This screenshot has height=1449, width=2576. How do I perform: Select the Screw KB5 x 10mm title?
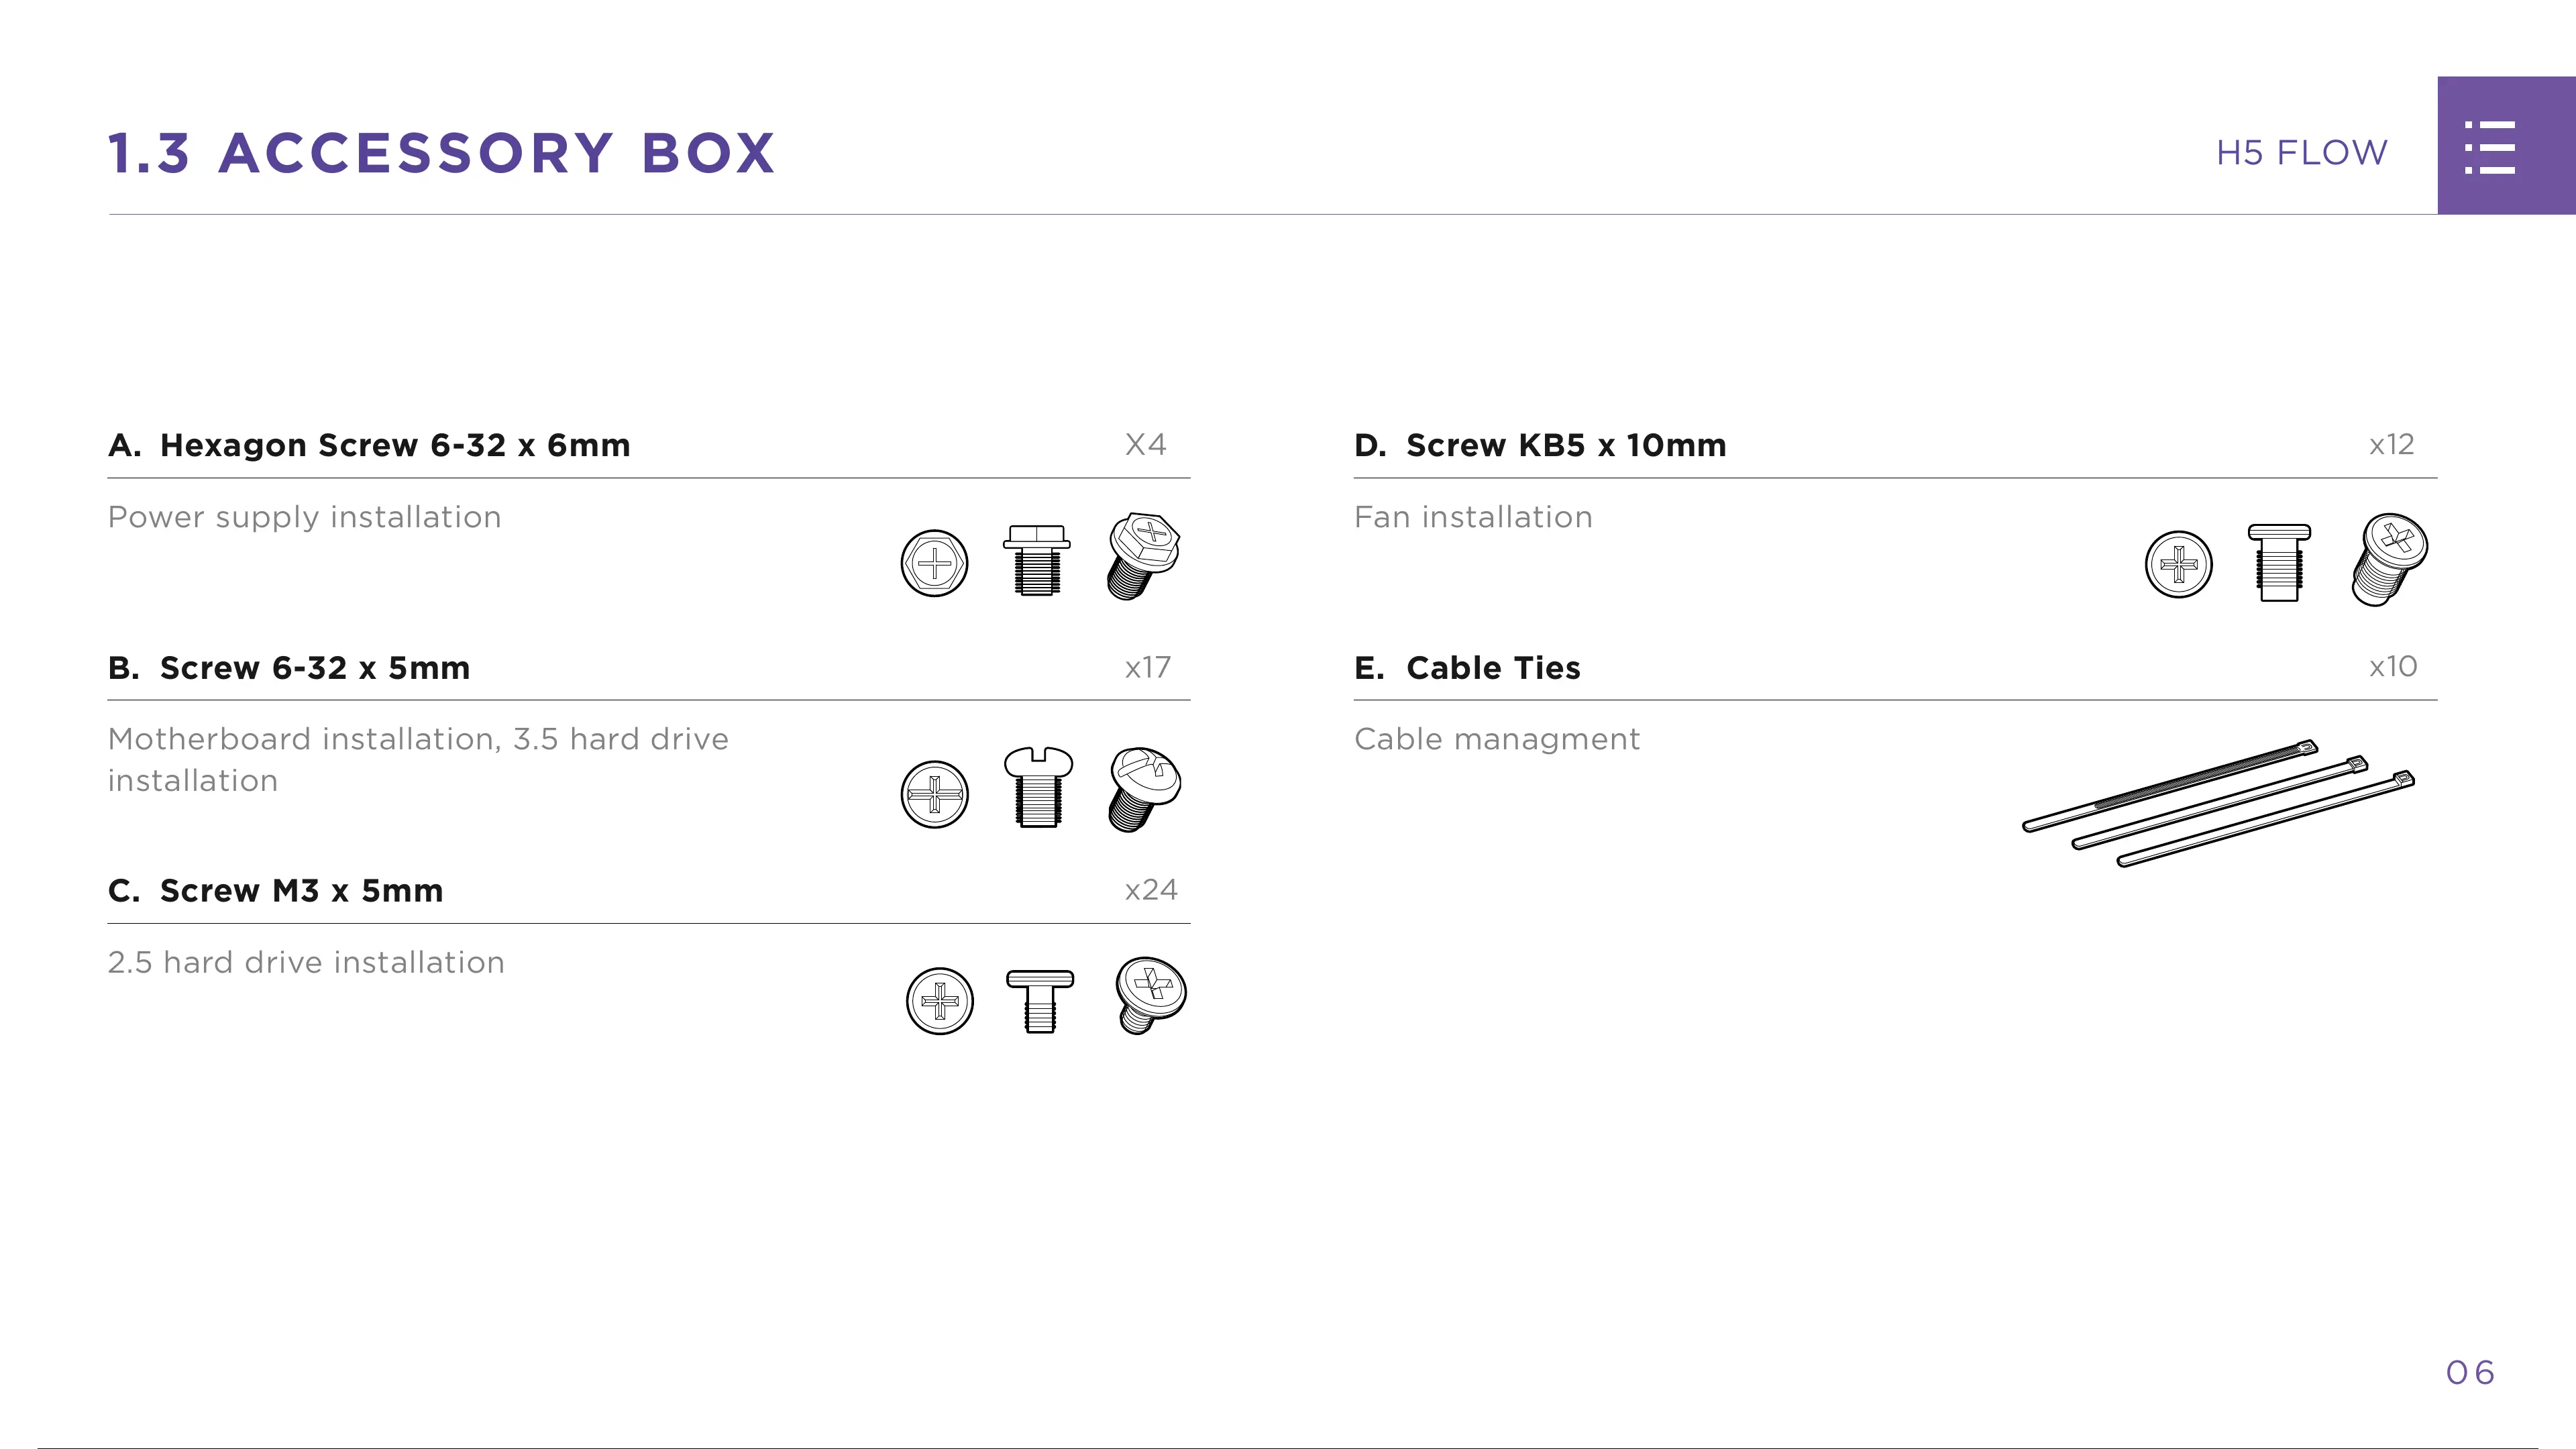coord(1565,445)
